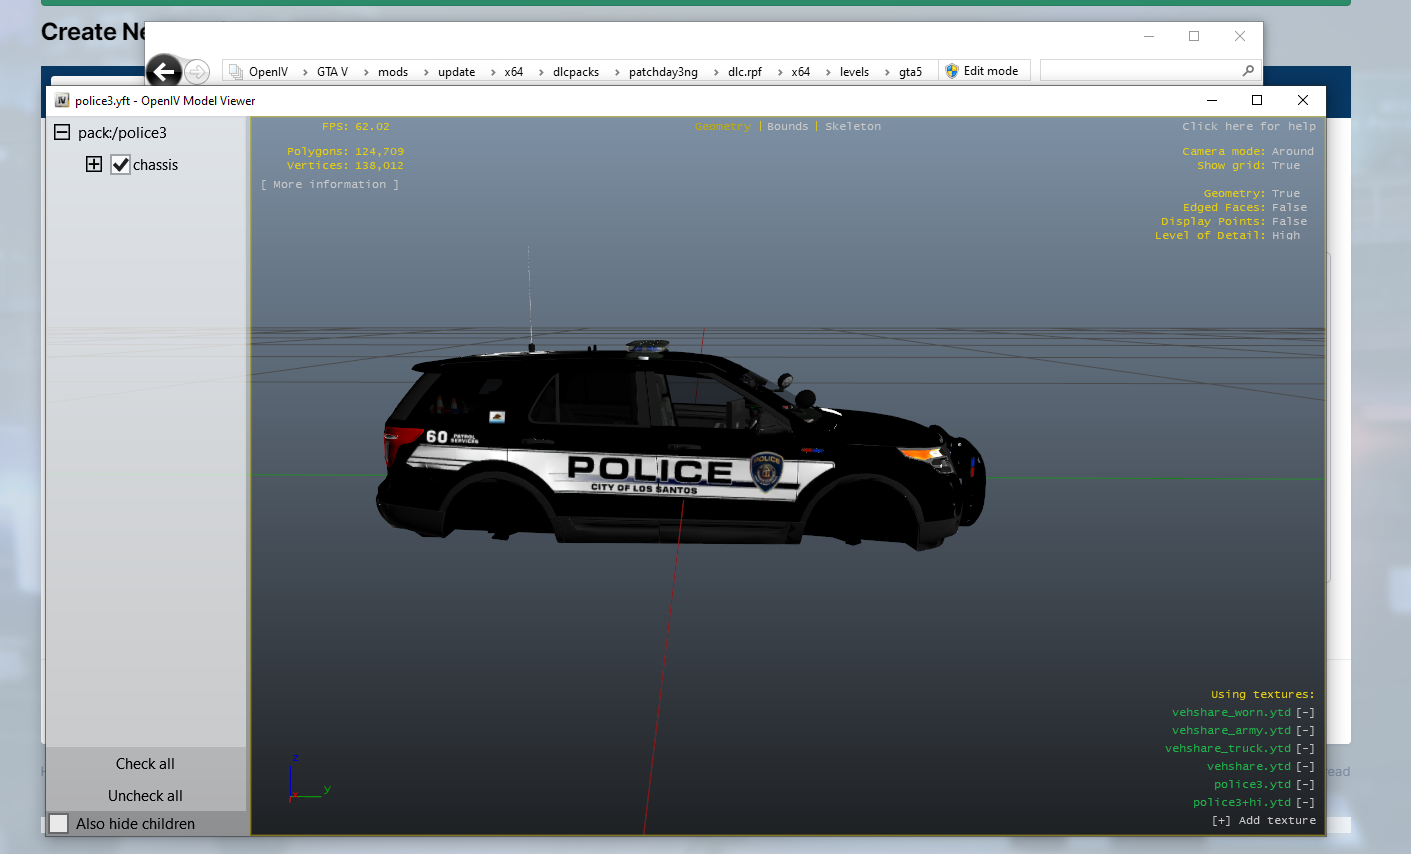This screenshot has width=1411, height=854.
Task: Open Add texture option
Action: (1264, 821)
